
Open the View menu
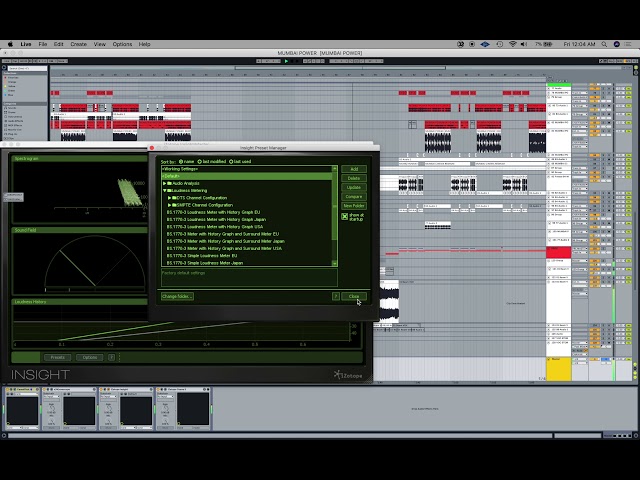click(100, 44)
